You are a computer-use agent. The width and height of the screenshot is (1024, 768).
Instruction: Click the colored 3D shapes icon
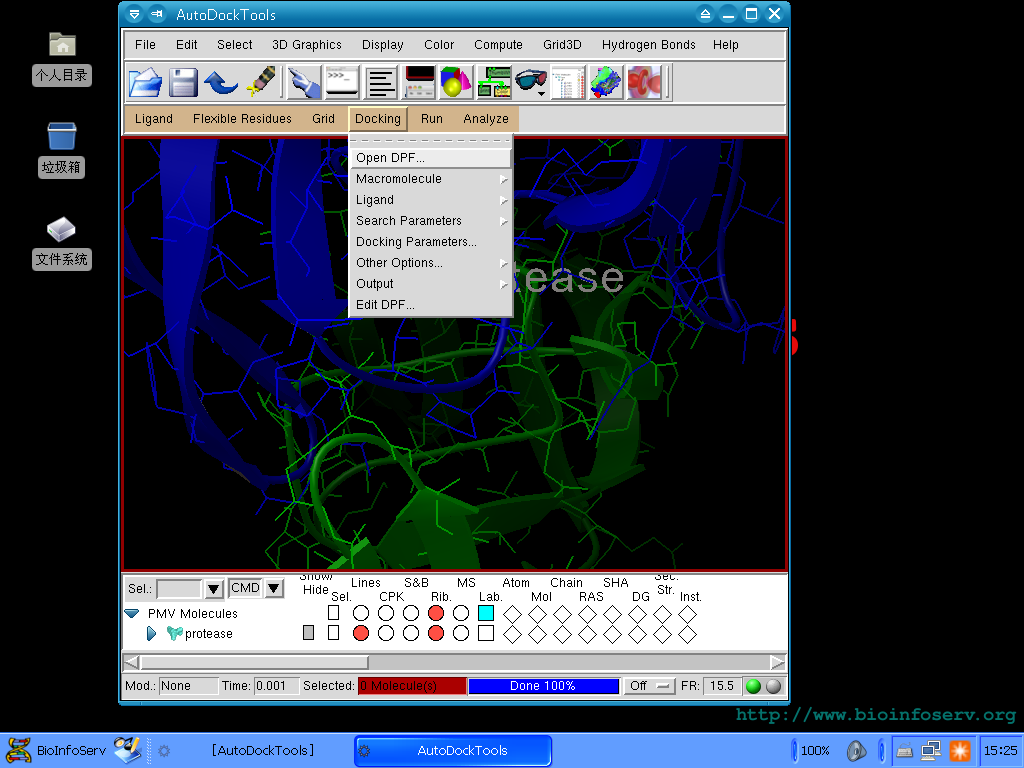pos(455,82)
